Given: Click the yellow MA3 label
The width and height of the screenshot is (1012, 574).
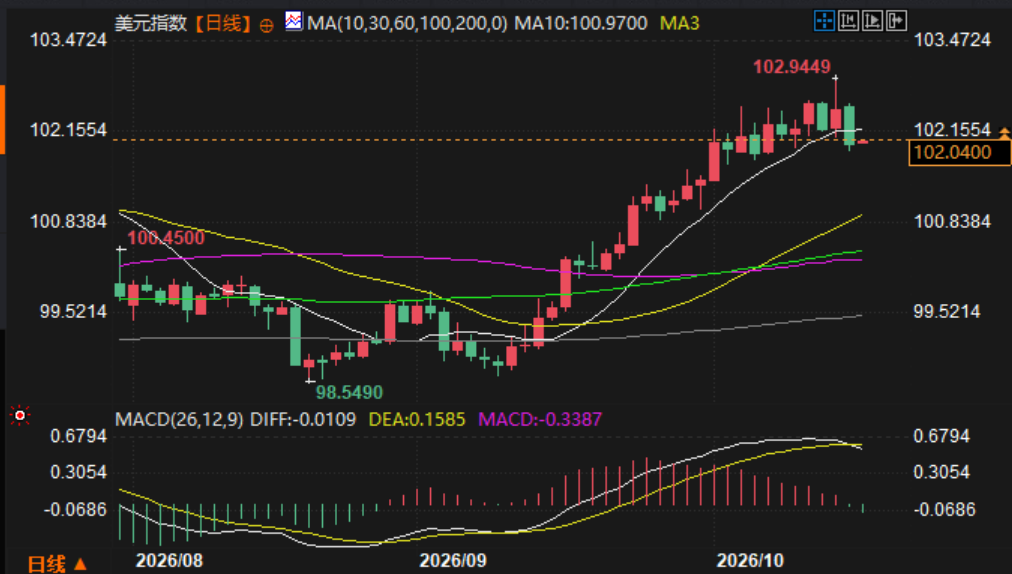Looking at the screenshot, I should pyautogui.click(x=680, y=24).
